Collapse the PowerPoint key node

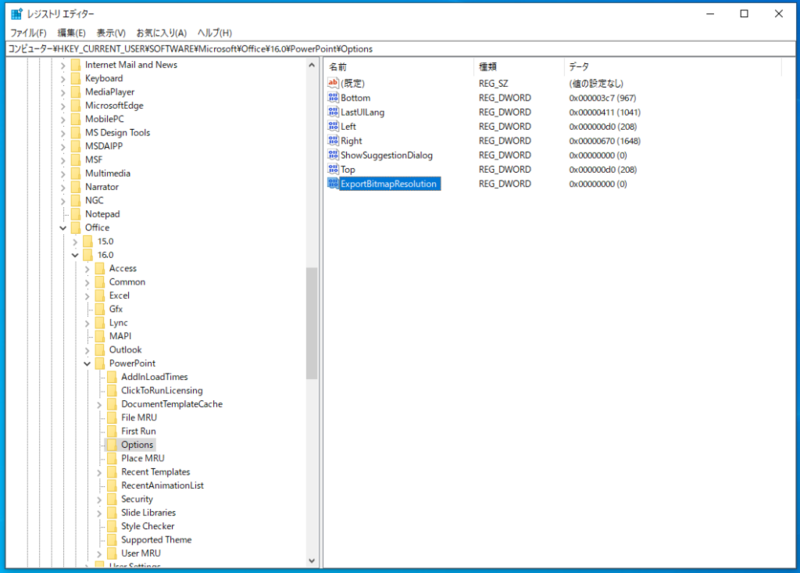[x=87, y=364]
